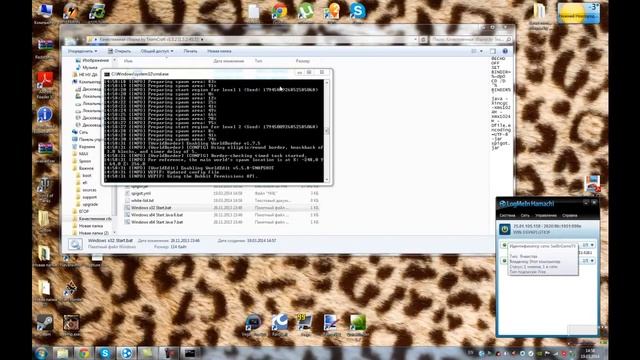Screen dimensions: 640x360
Task: Expand the second Hamachi network dropdown arrow
Action: (592, 260)
